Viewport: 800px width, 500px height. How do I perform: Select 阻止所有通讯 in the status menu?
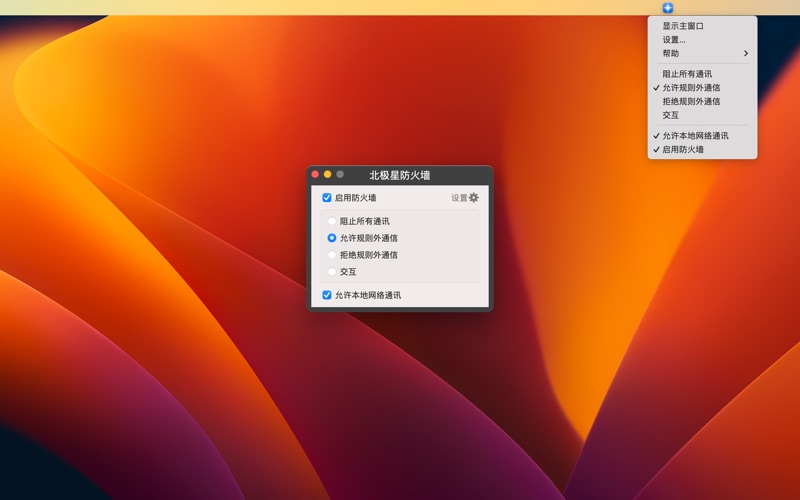click(x=687, y=74)
